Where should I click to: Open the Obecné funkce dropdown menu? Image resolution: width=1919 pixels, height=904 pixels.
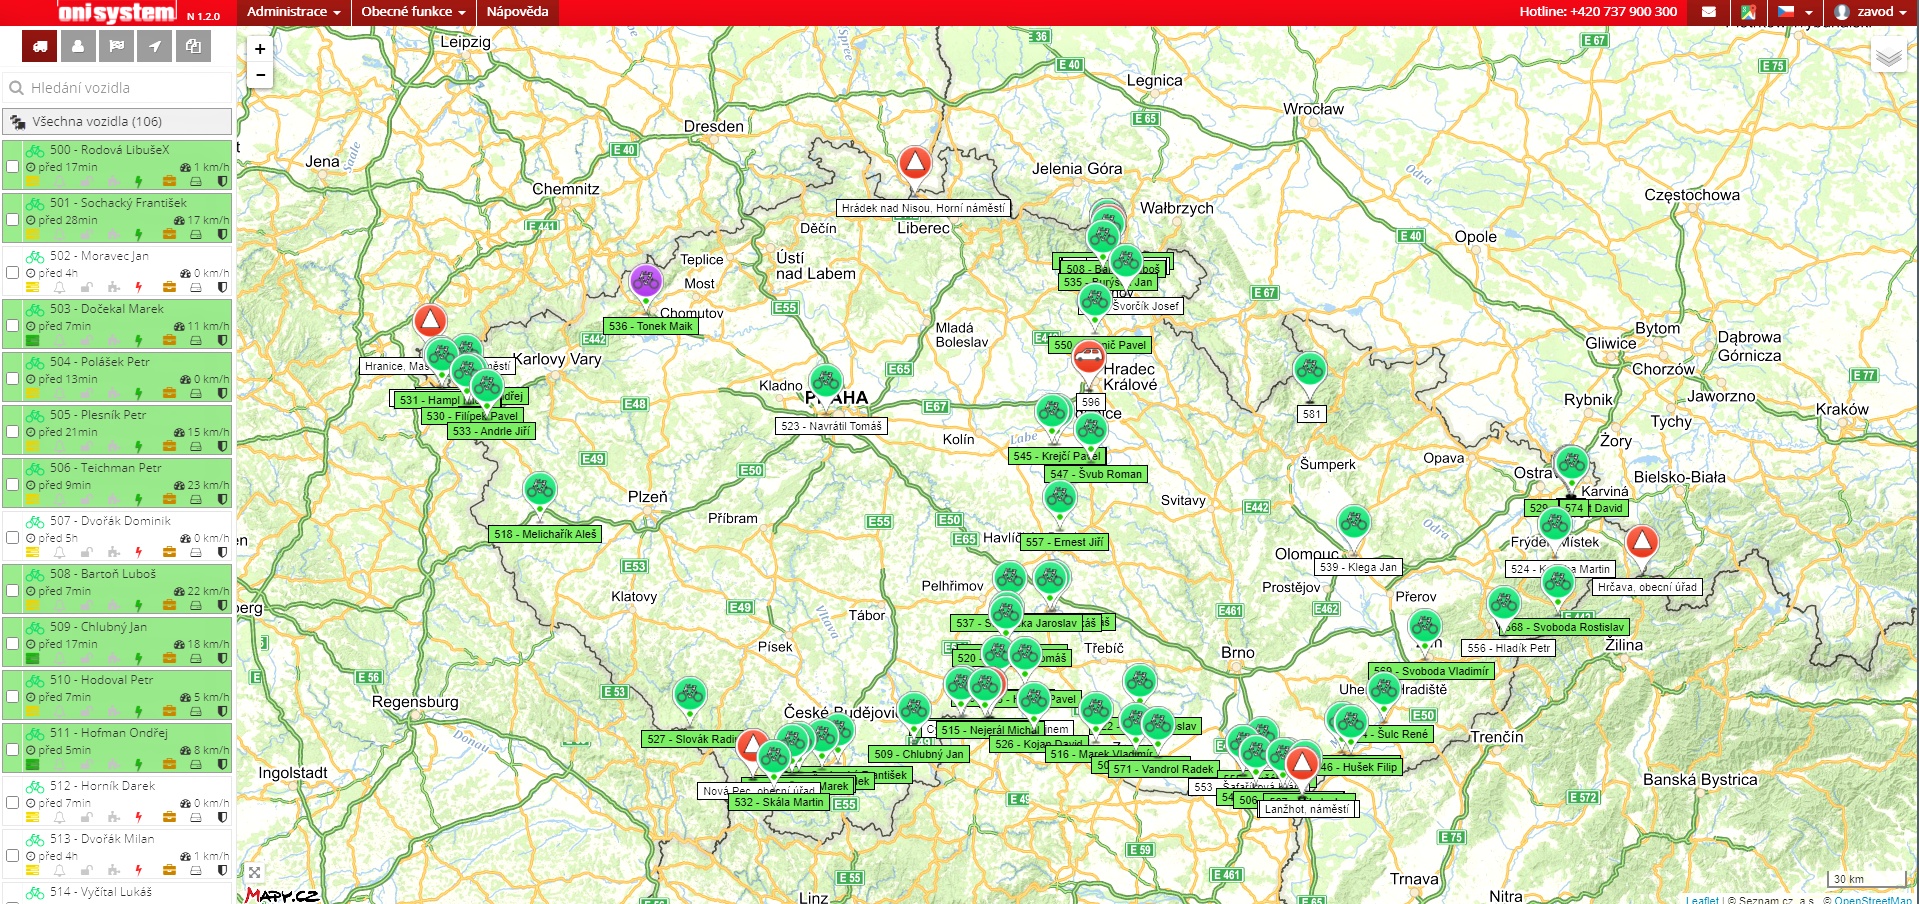(x=413, y=12)
